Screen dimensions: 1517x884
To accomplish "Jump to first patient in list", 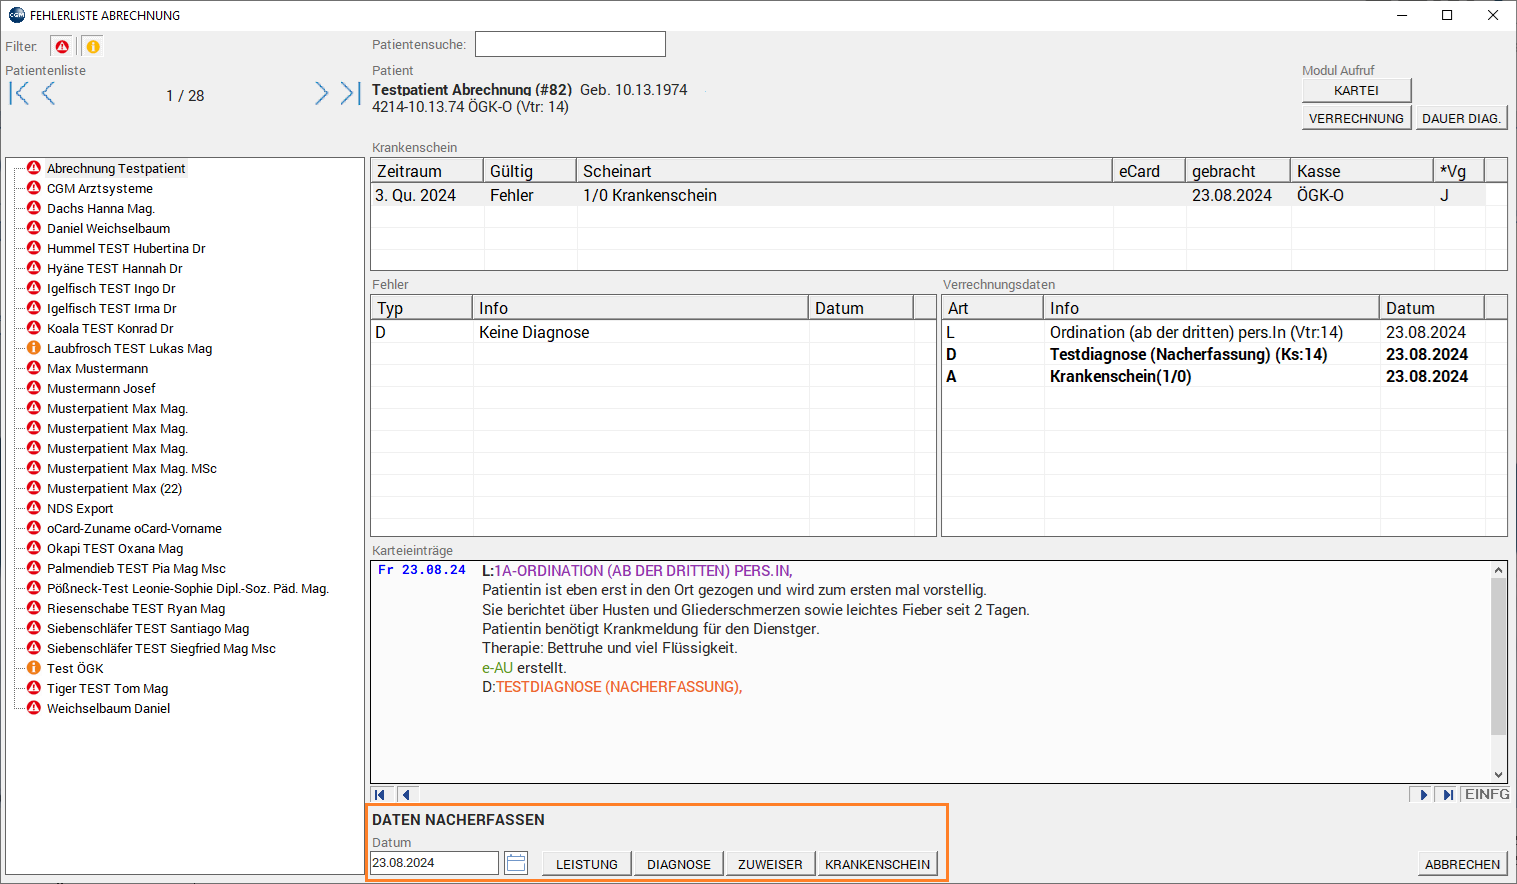I will 19,94.
